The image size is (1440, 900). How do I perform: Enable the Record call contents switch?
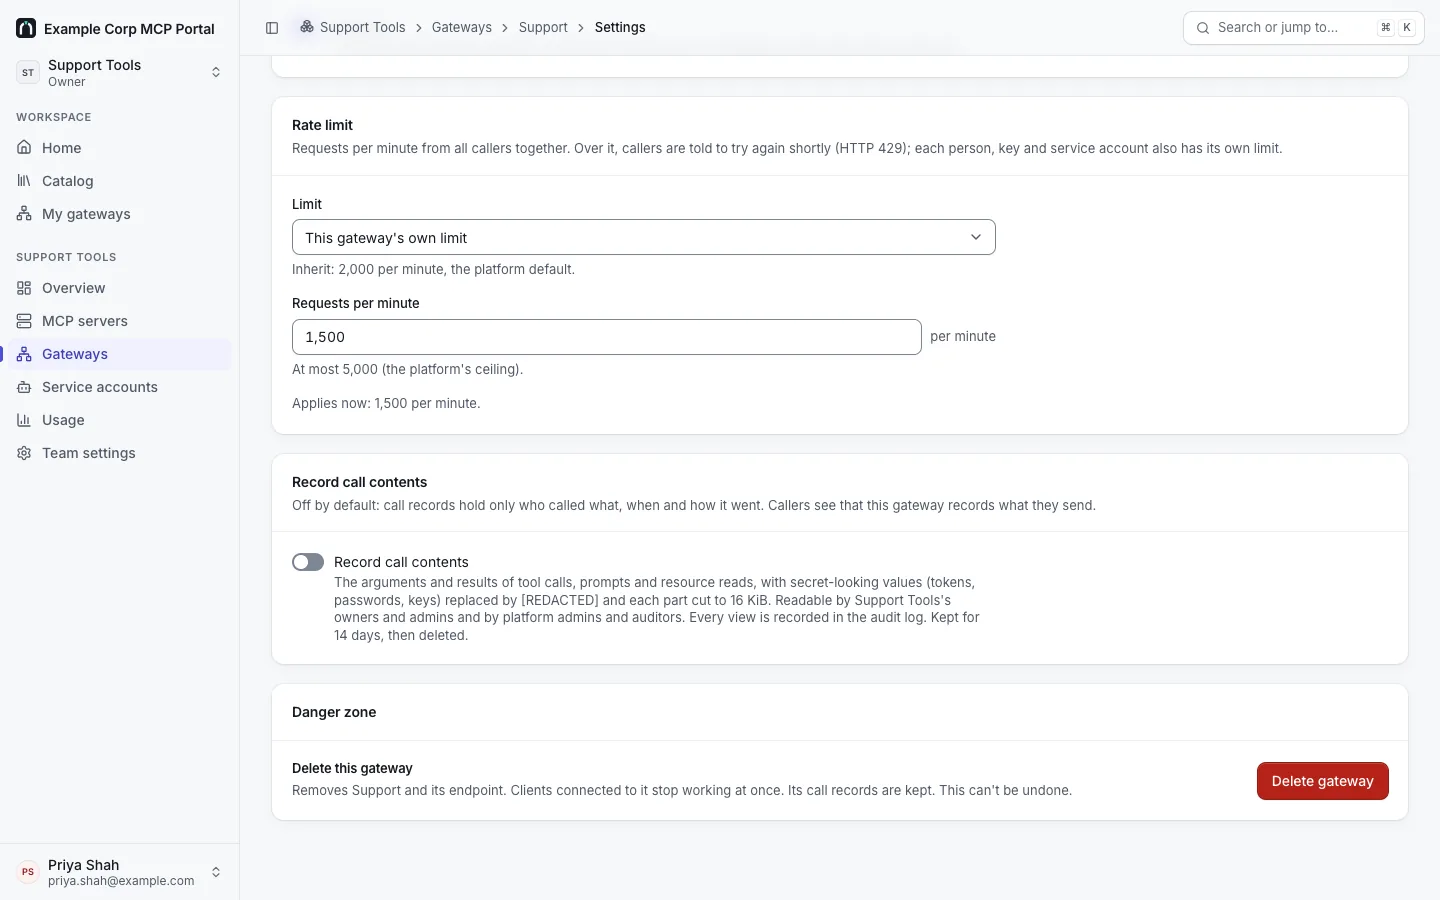coord(308,562)
